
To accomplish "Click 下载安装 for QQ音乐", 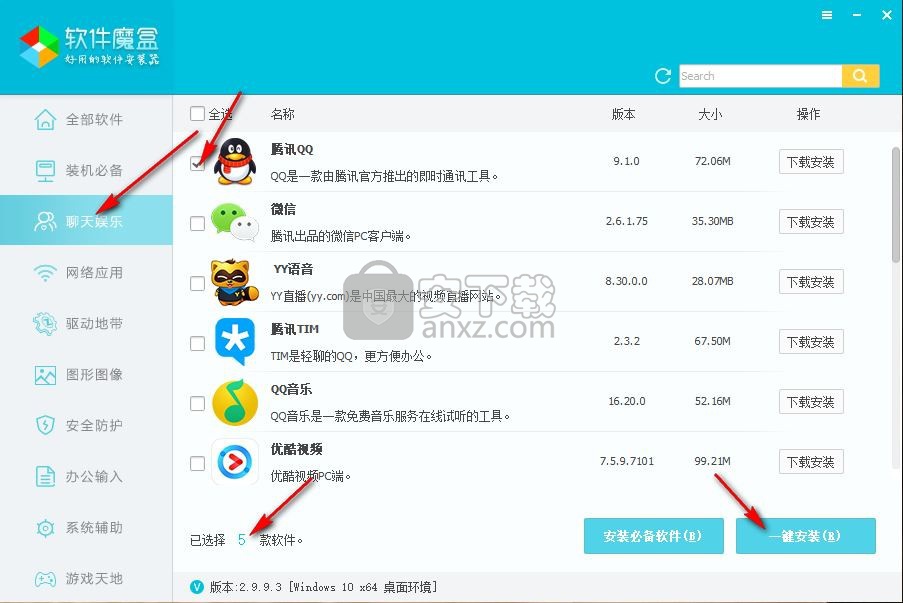I will [x=811, y=401].
